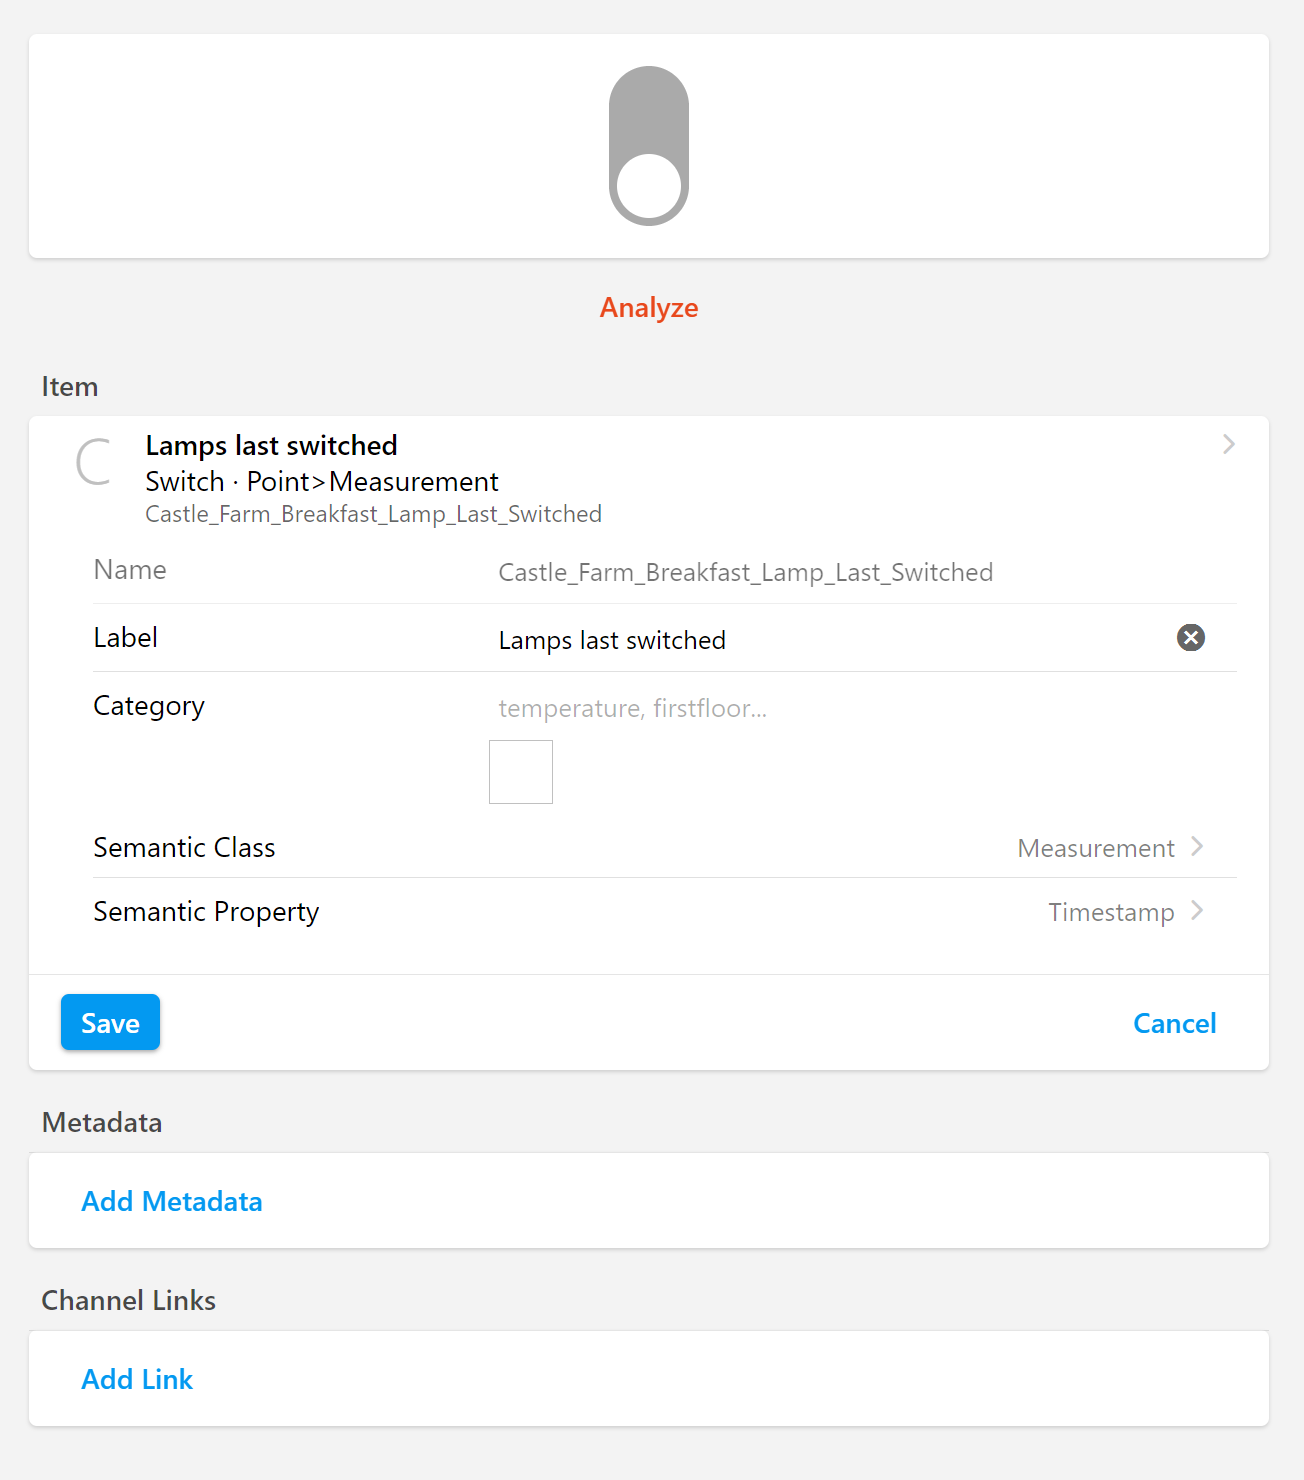Click the switch thumb to change its state
The height and width of the screenshot is (1480, 1304).
click(648, 185)
